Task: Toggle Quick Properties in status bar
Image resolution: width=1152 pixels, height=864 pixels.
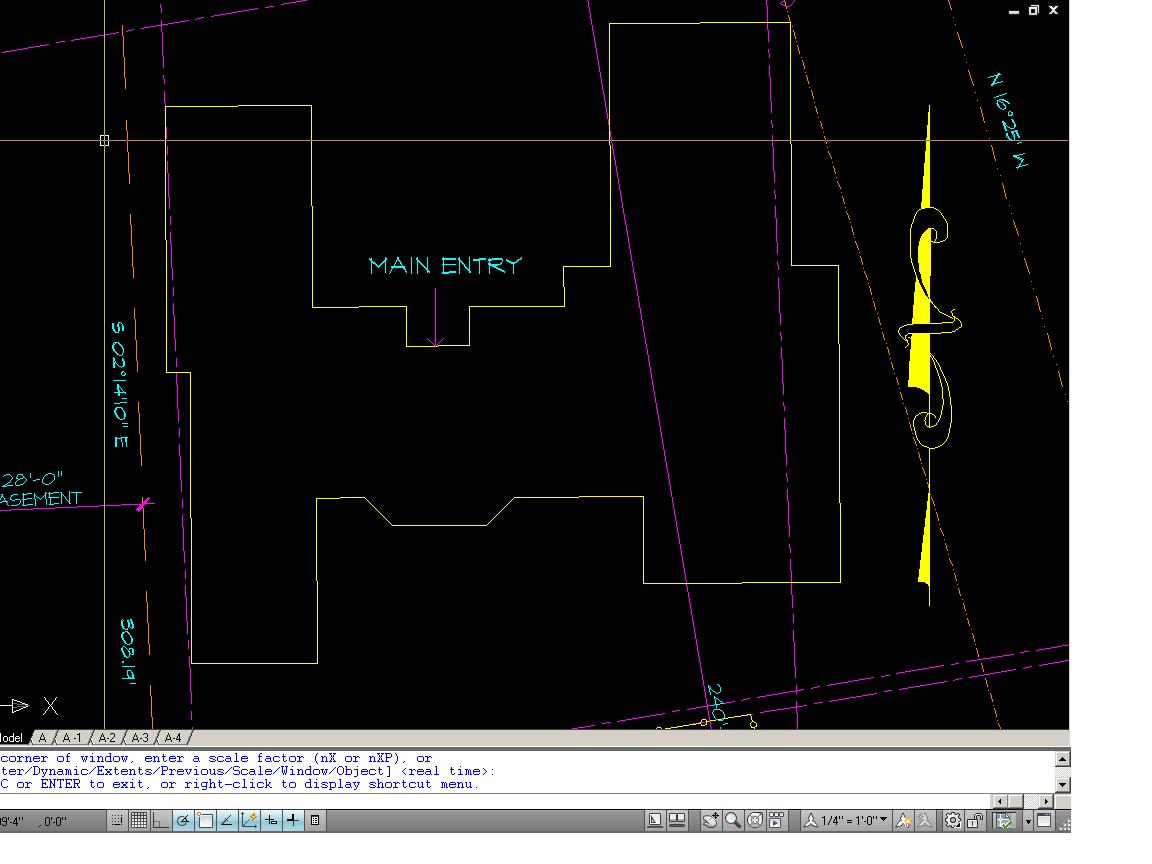Action: [314, 821]
